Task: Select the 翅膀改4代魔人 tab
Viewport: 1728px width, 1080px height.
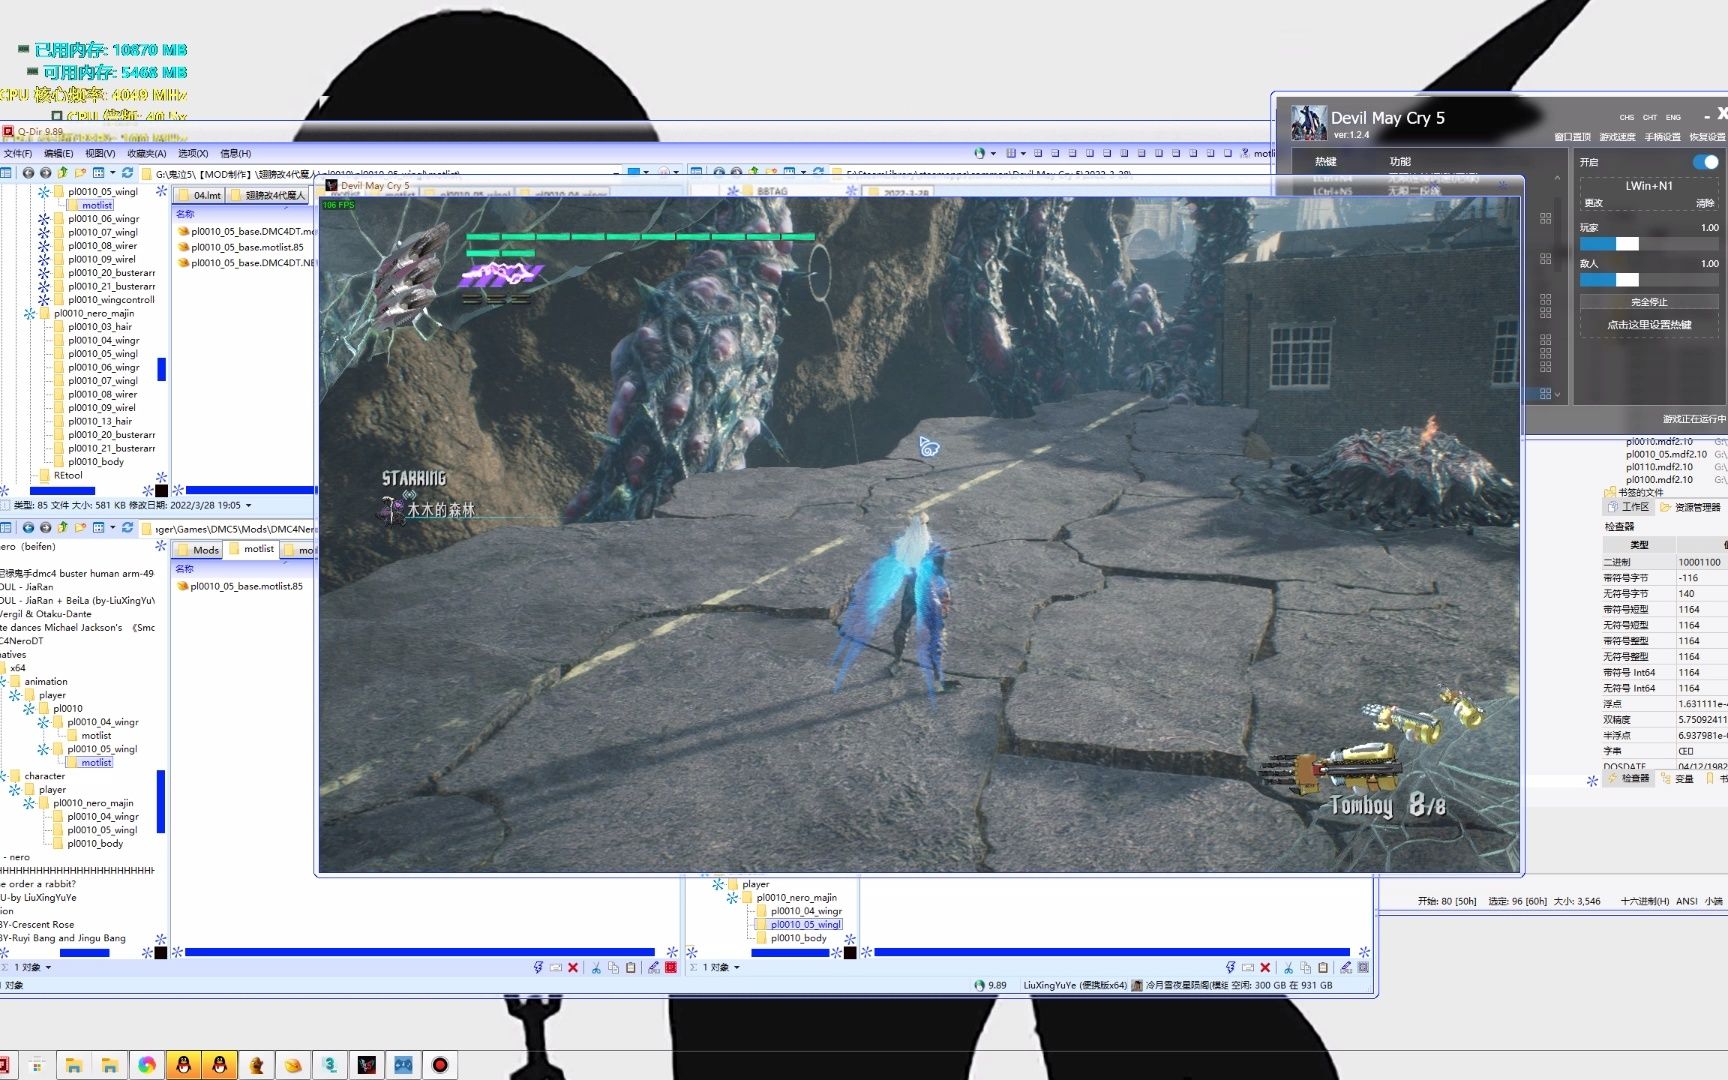Action: pos(268,195)
